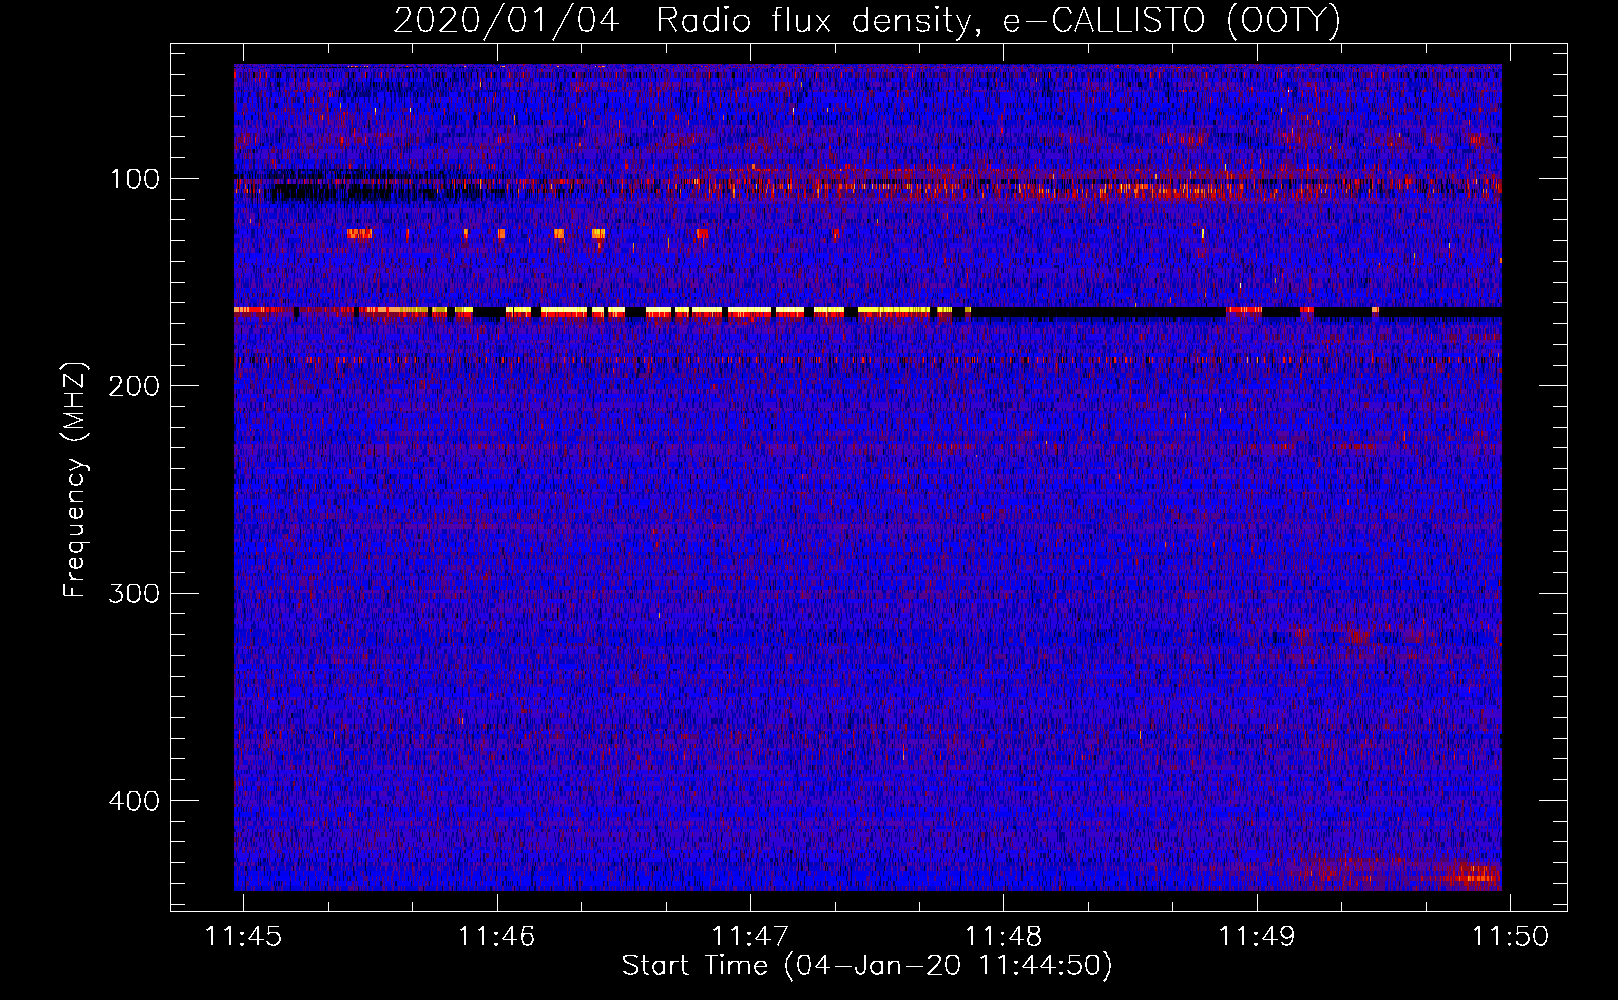Click the "Frequency (MHZ)" axis label
The height and width of the screenshot is (1000, 1618).
pyautogui.click(x=75, y=479)
